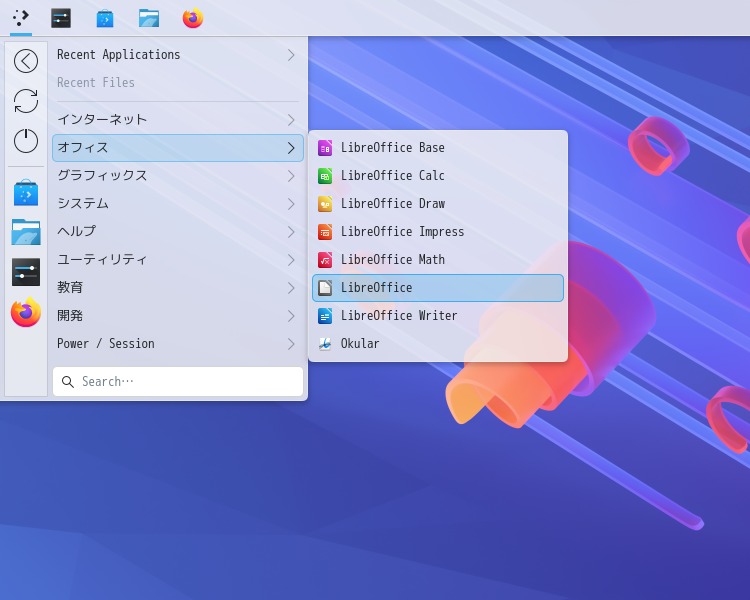Select the highlighted LibreOffice entry
The image size is (750, 600).
437,288
